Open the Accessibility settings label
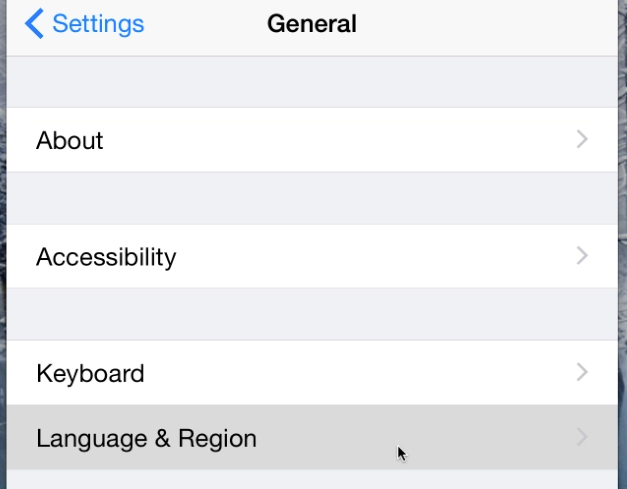The height and width of the screenshot is (489, 627). click(106, 257)
